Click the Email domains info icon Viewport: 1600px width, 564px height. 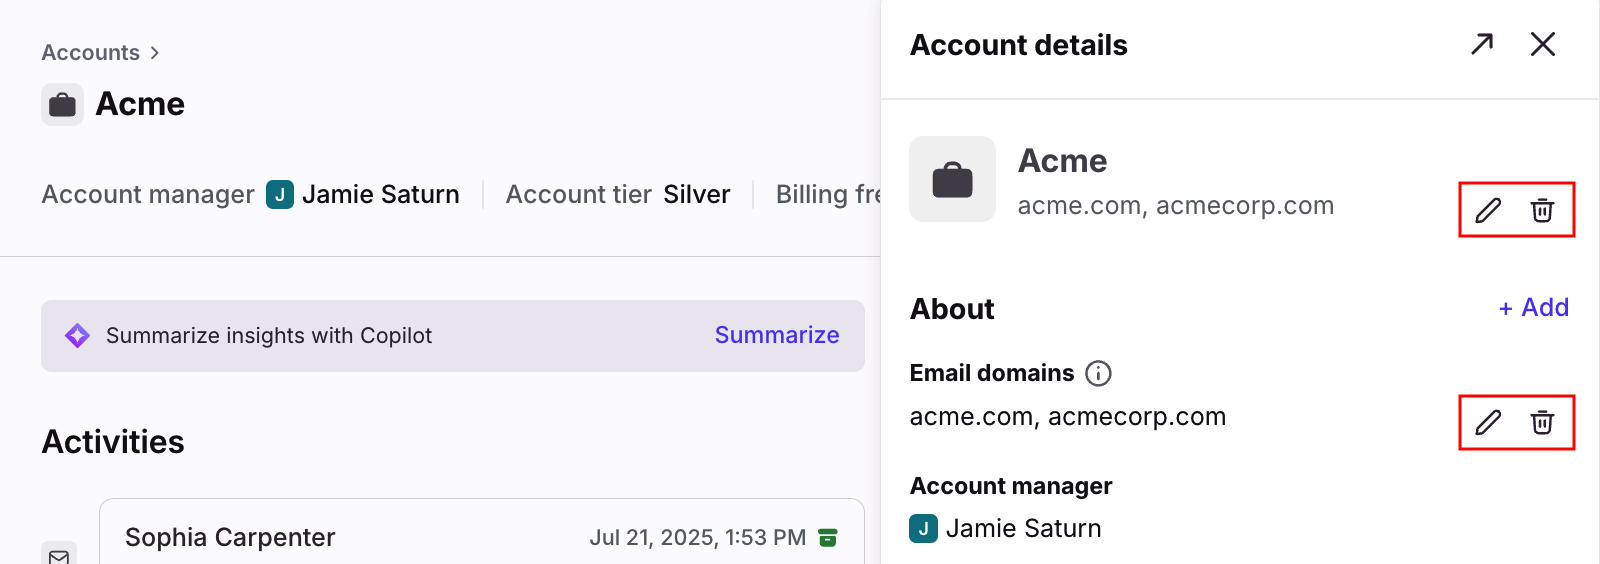tap(1098, 373)
